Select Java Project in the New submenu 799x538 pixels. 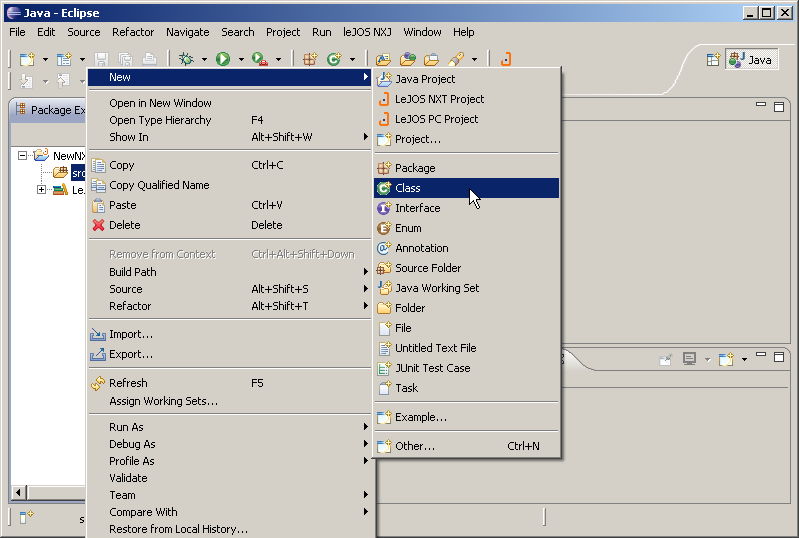coord(467,79)
